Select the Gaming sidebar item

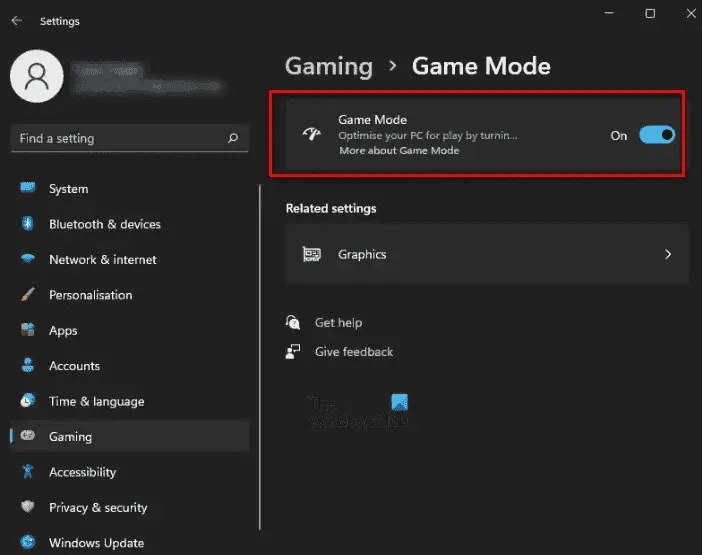(x=70, y=437)
